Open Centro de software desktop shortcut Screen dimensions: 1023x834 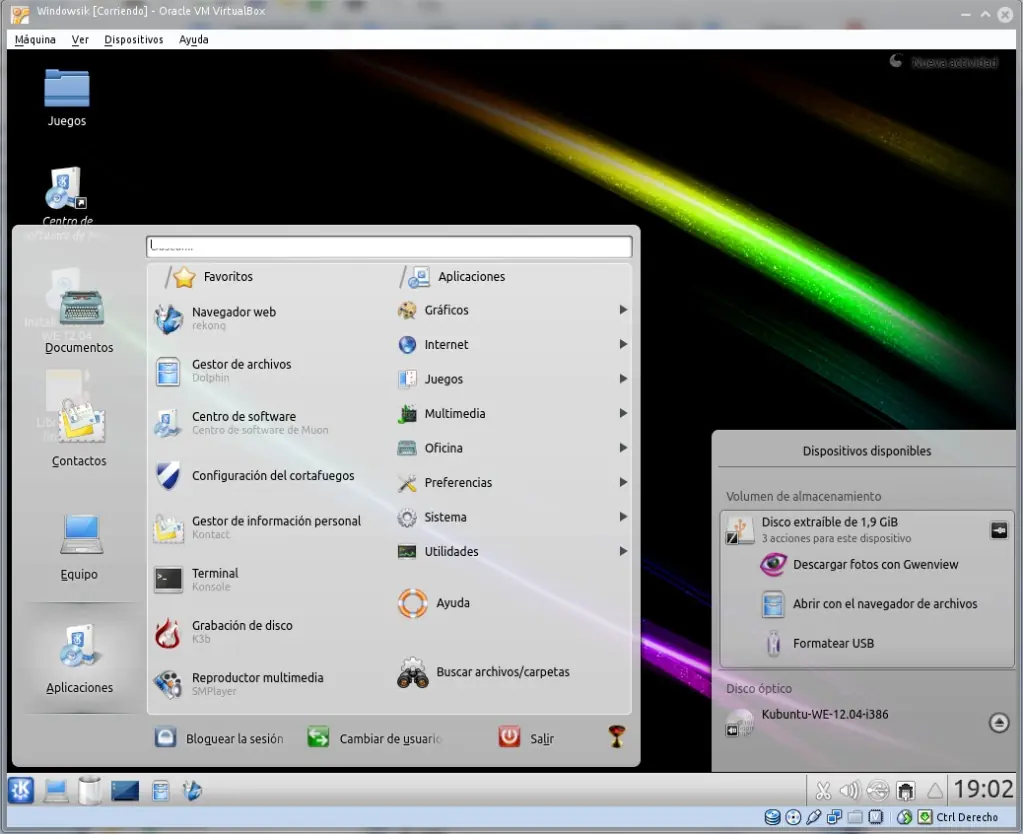(x=67, y=196)
